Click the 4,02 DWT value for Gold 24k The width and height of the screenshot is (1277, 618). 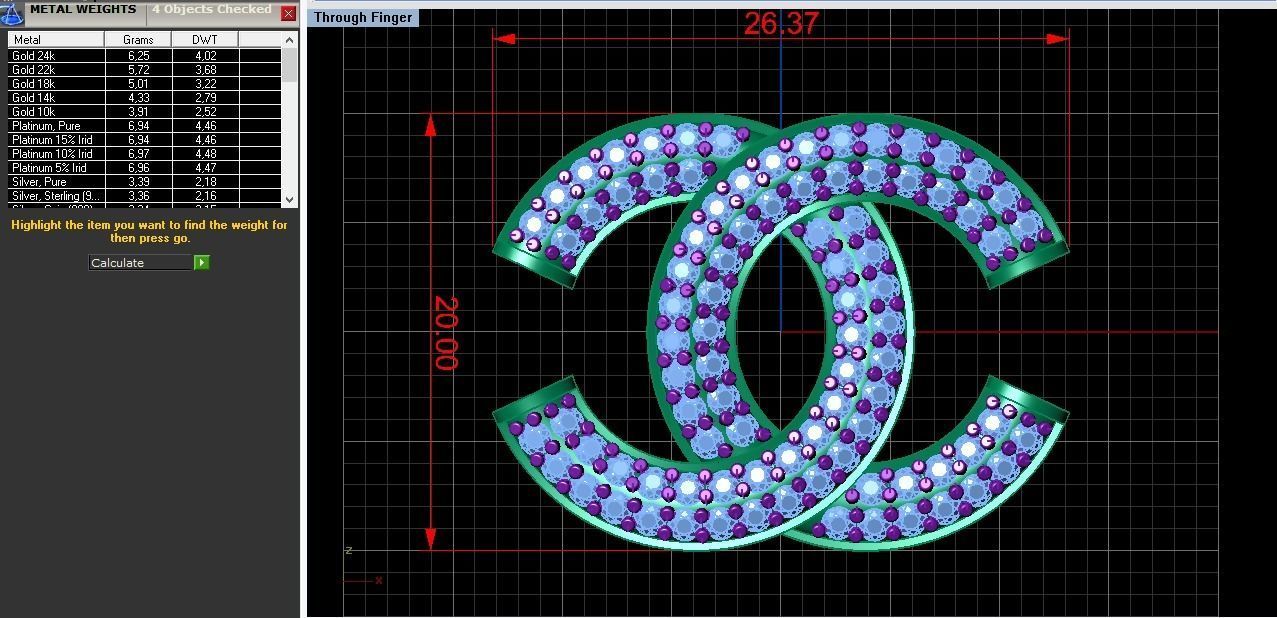point(205,56)
